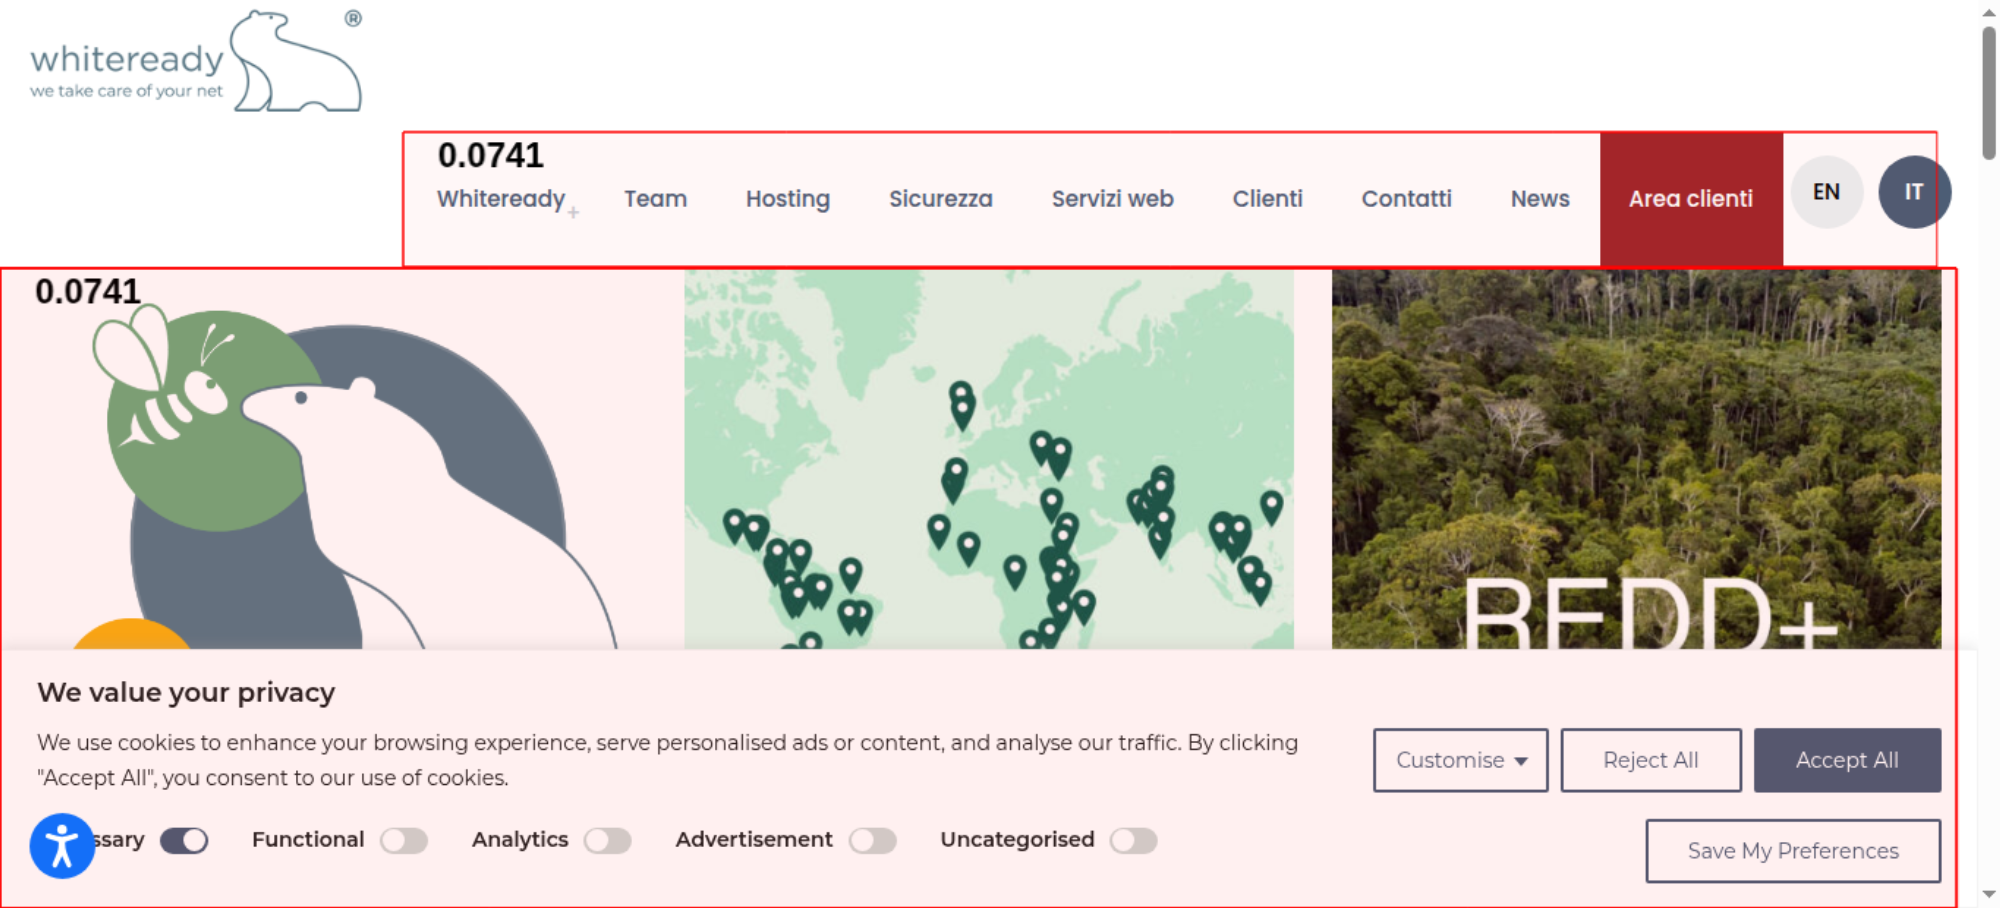This screenshot has height=908, width=2000.
Task: Accept all cookies
Action: tap(1847, 760)
